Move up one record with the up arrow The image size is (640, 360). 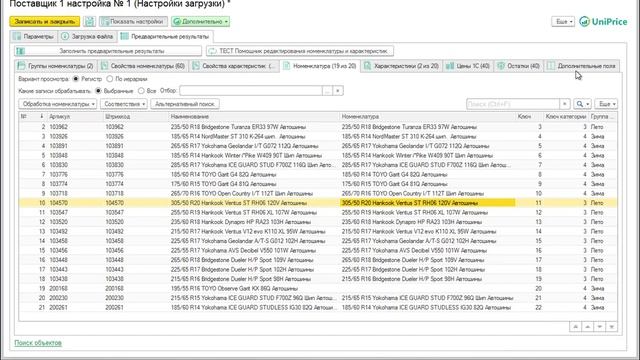(x=587, y=327)
